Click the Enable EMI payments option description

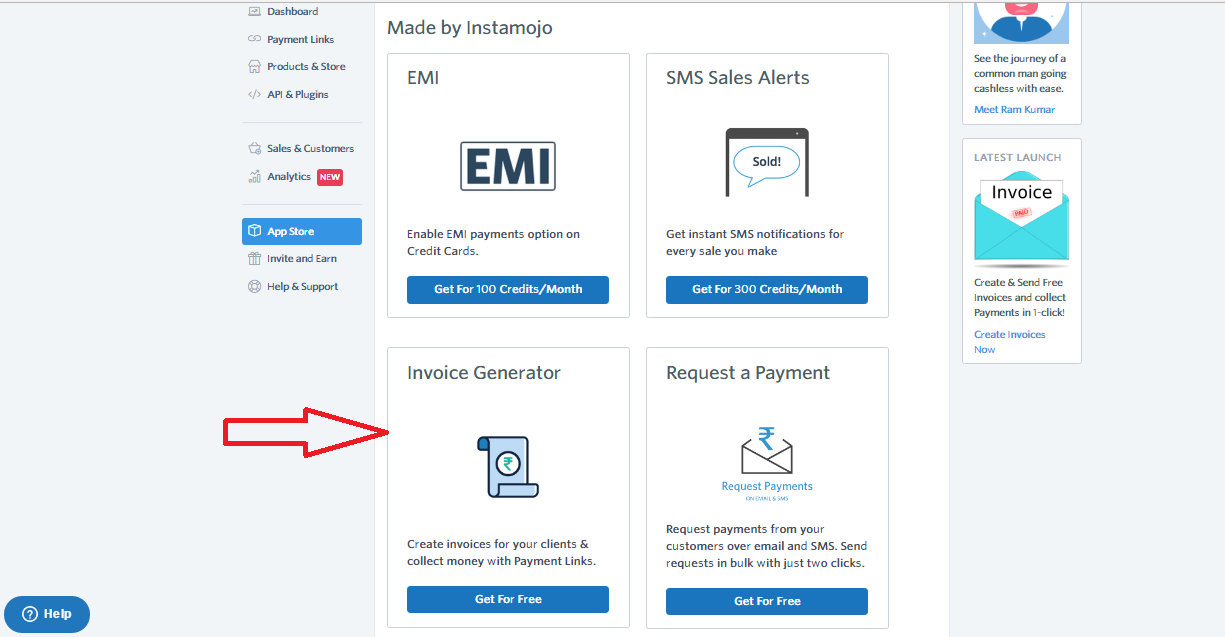493,243
